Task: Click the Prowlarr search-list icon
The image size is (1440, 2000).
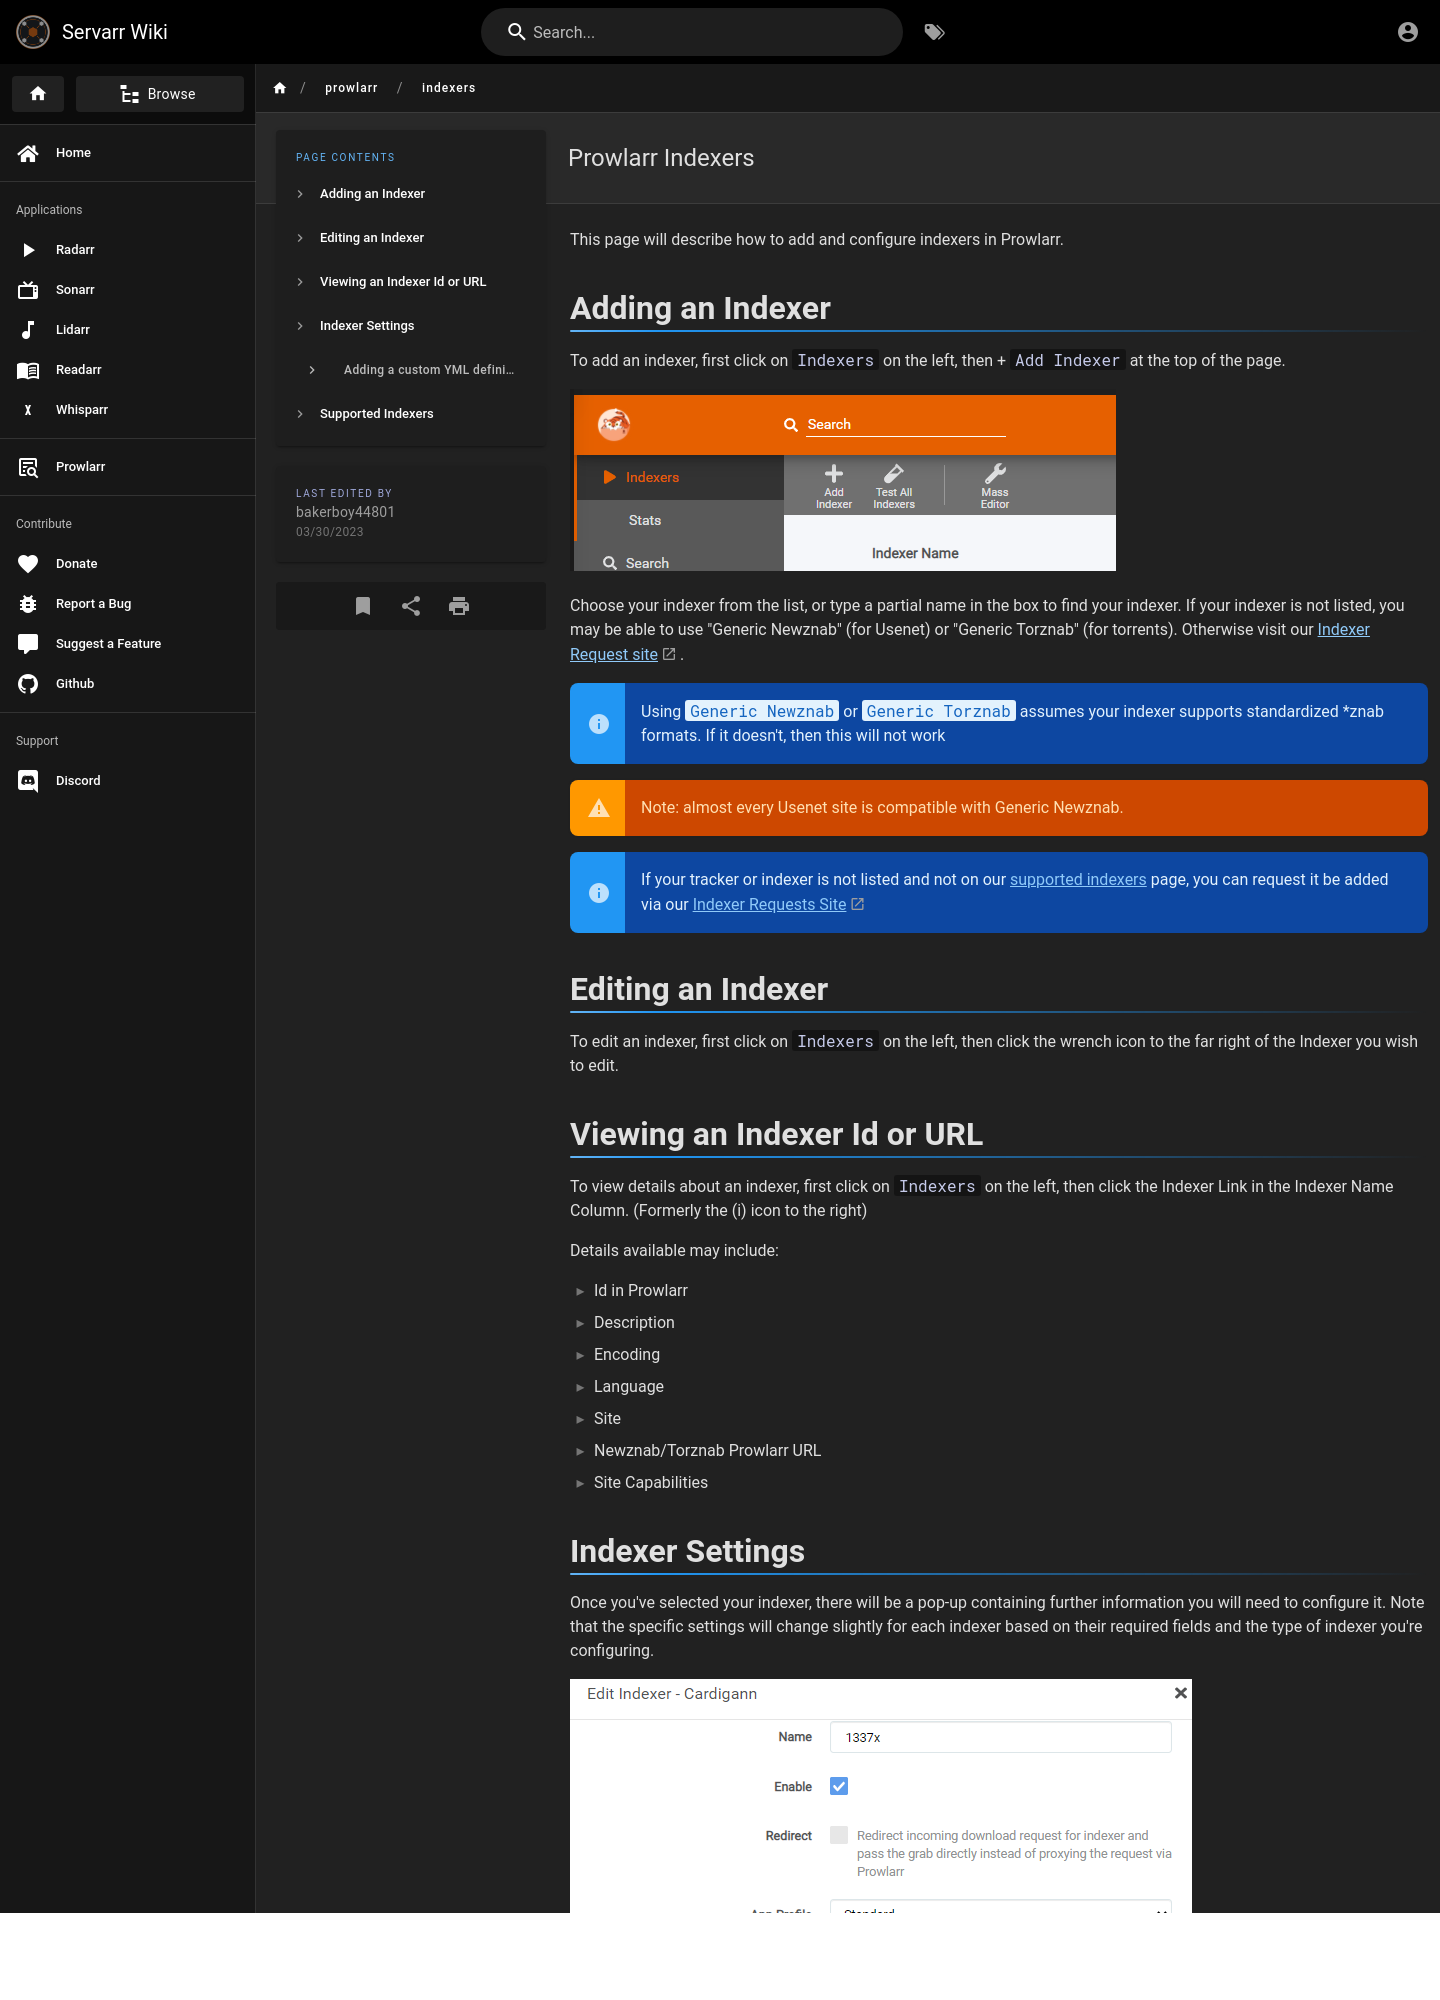Action: [x=28, y=467]
